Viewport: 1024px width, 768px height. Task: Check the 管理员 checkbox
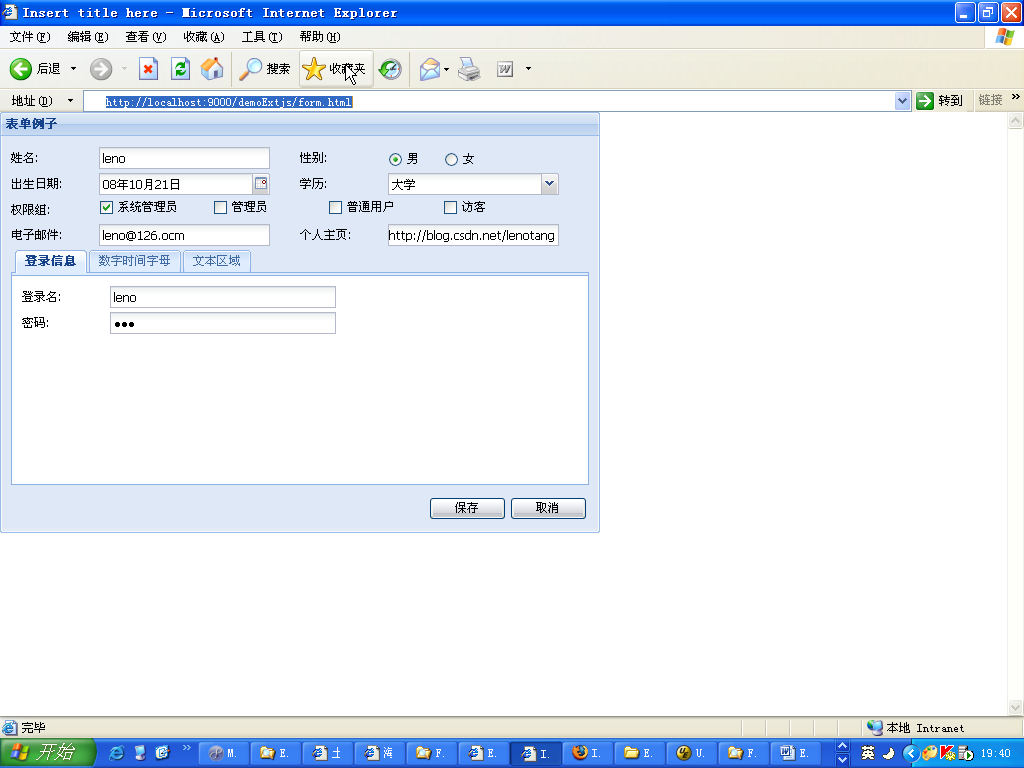click(220, 207)
